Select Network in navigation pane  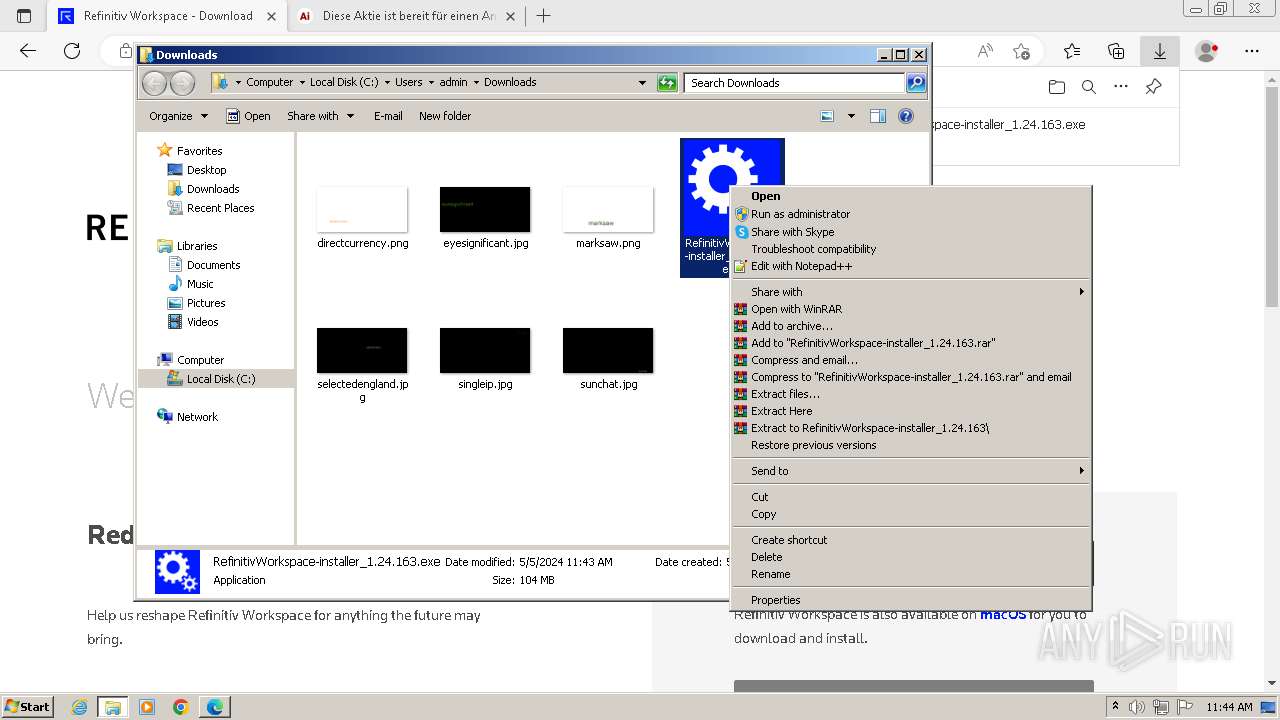point(197,417)
